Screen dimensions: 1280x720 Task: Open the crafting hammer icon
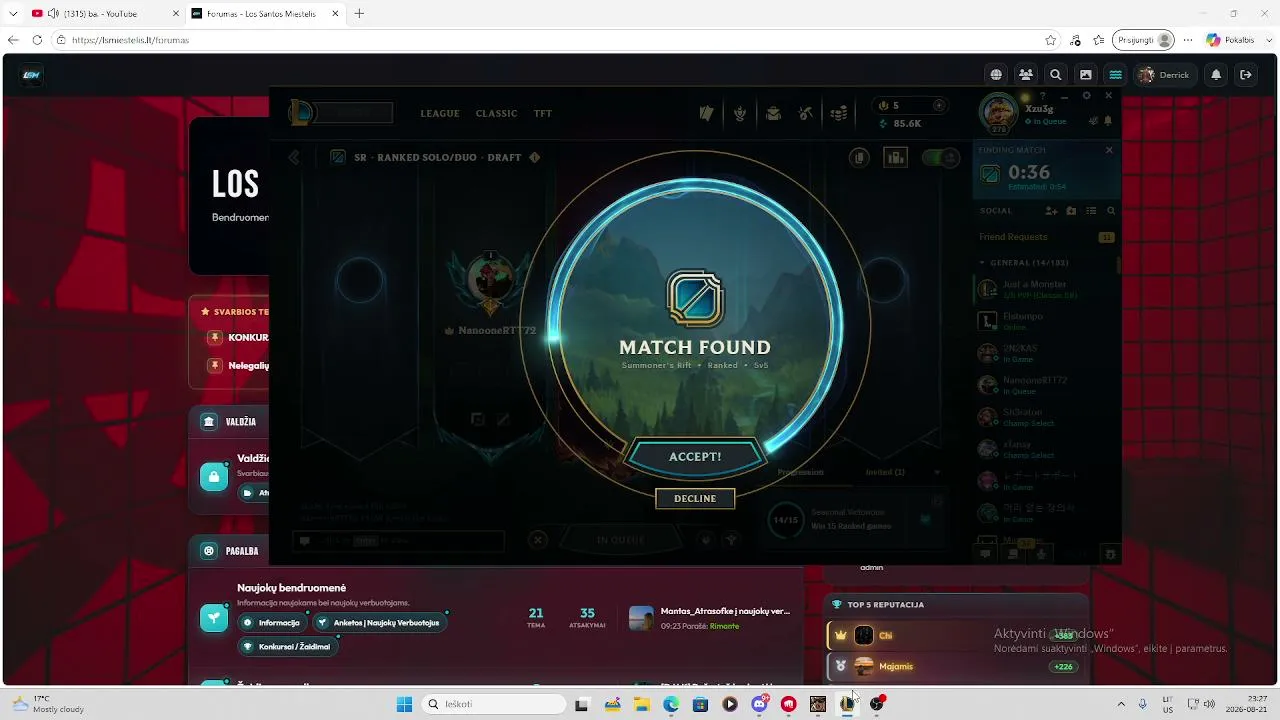coord(806,113)
